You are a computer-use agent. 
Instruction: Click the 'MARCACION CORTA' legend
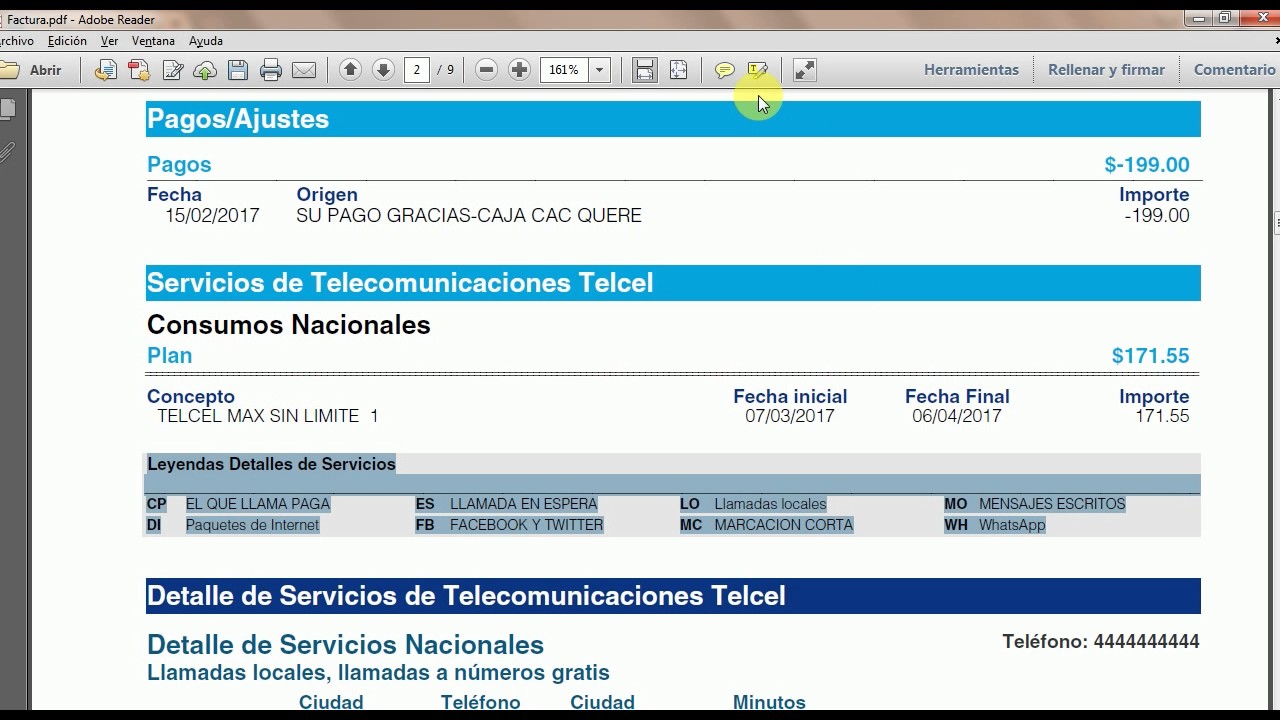click(784, 525)
